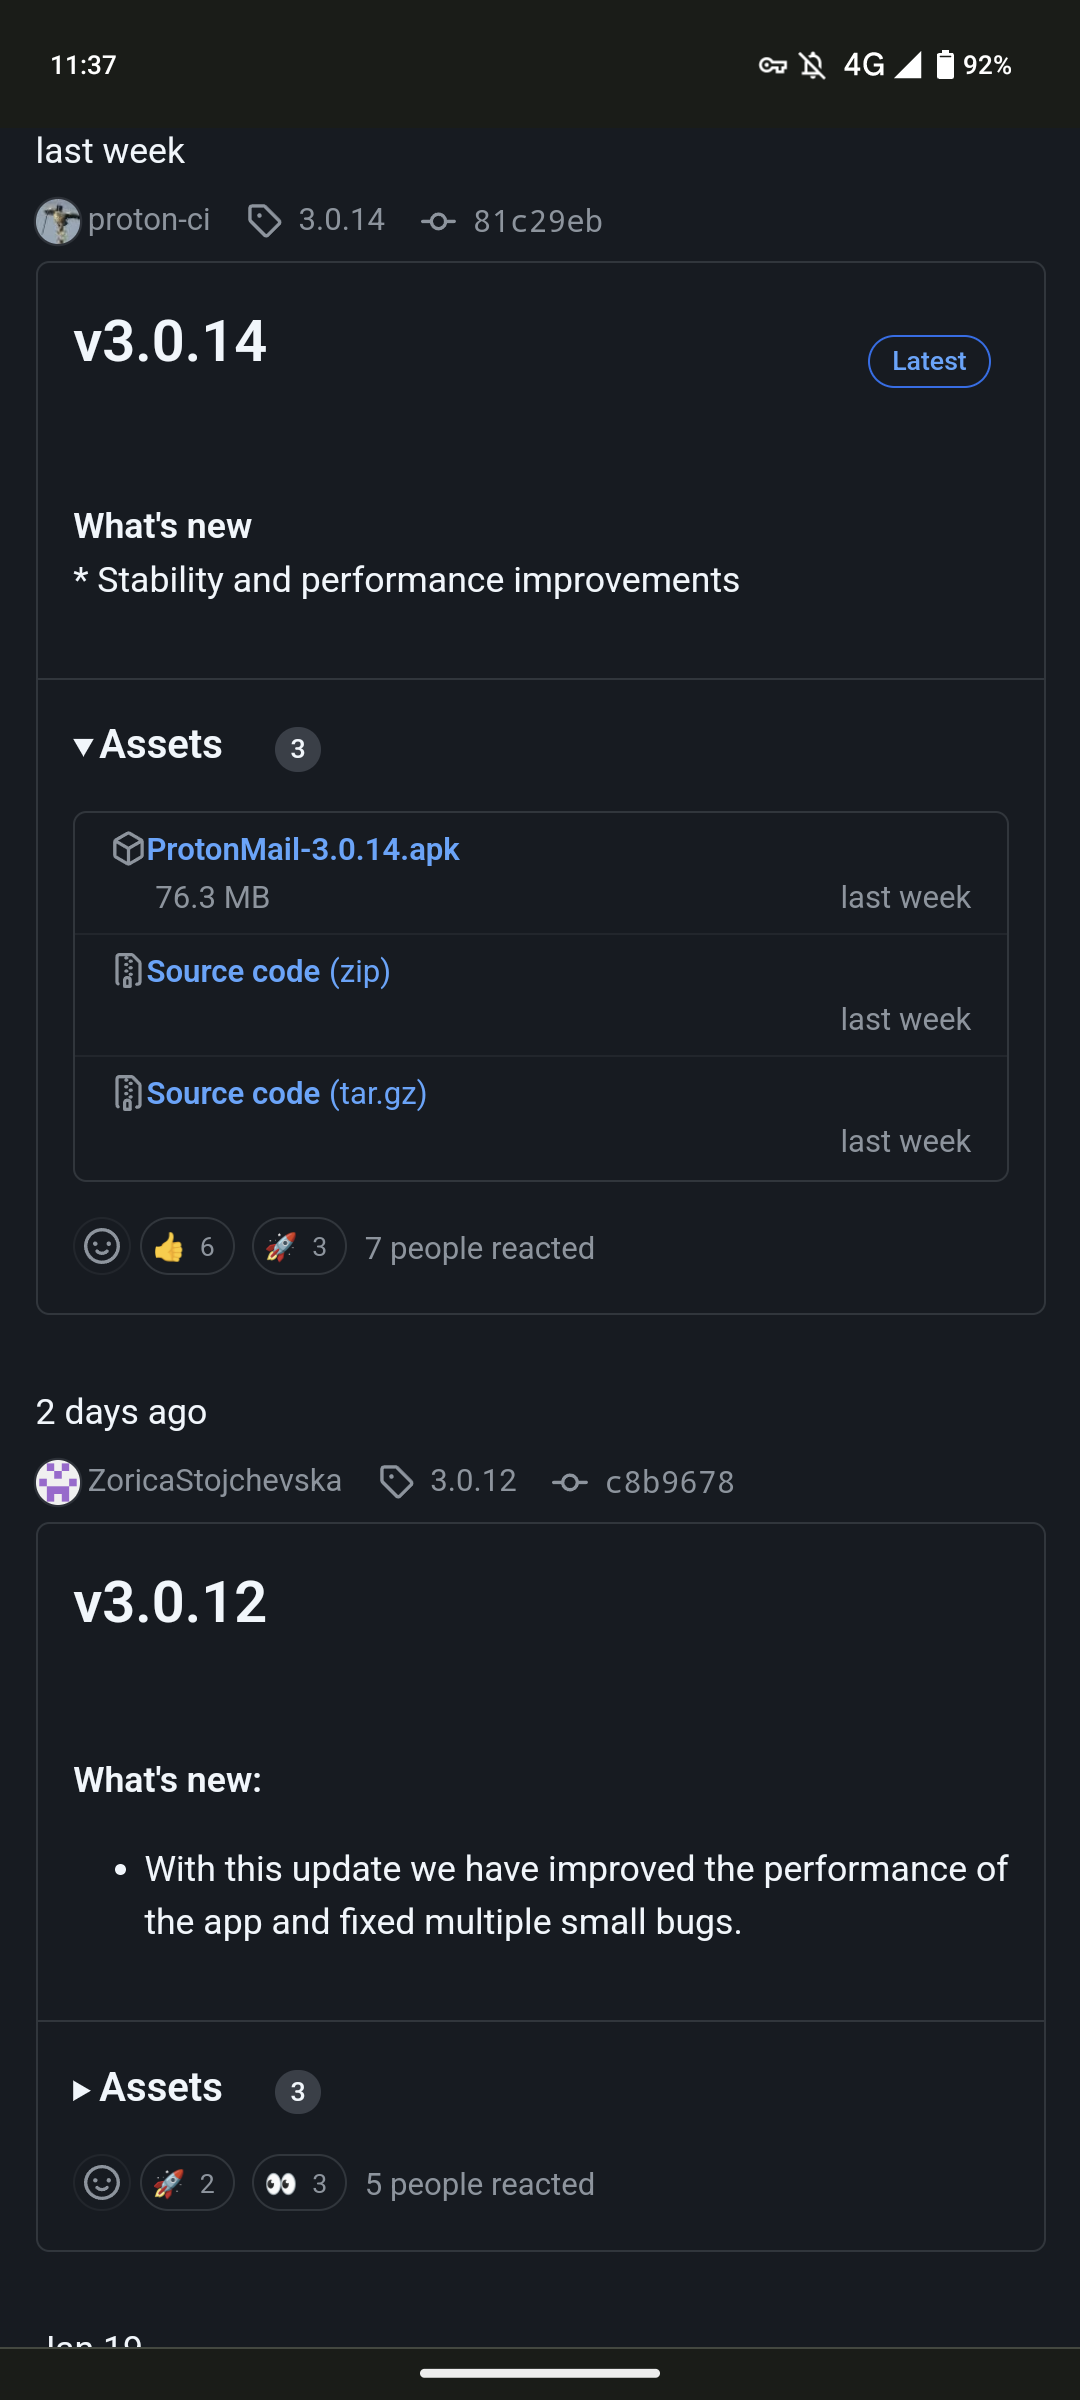Click the 7 people reacted text
Viewport: 1080px width, 2400px height.
(x=479, y=1247)
